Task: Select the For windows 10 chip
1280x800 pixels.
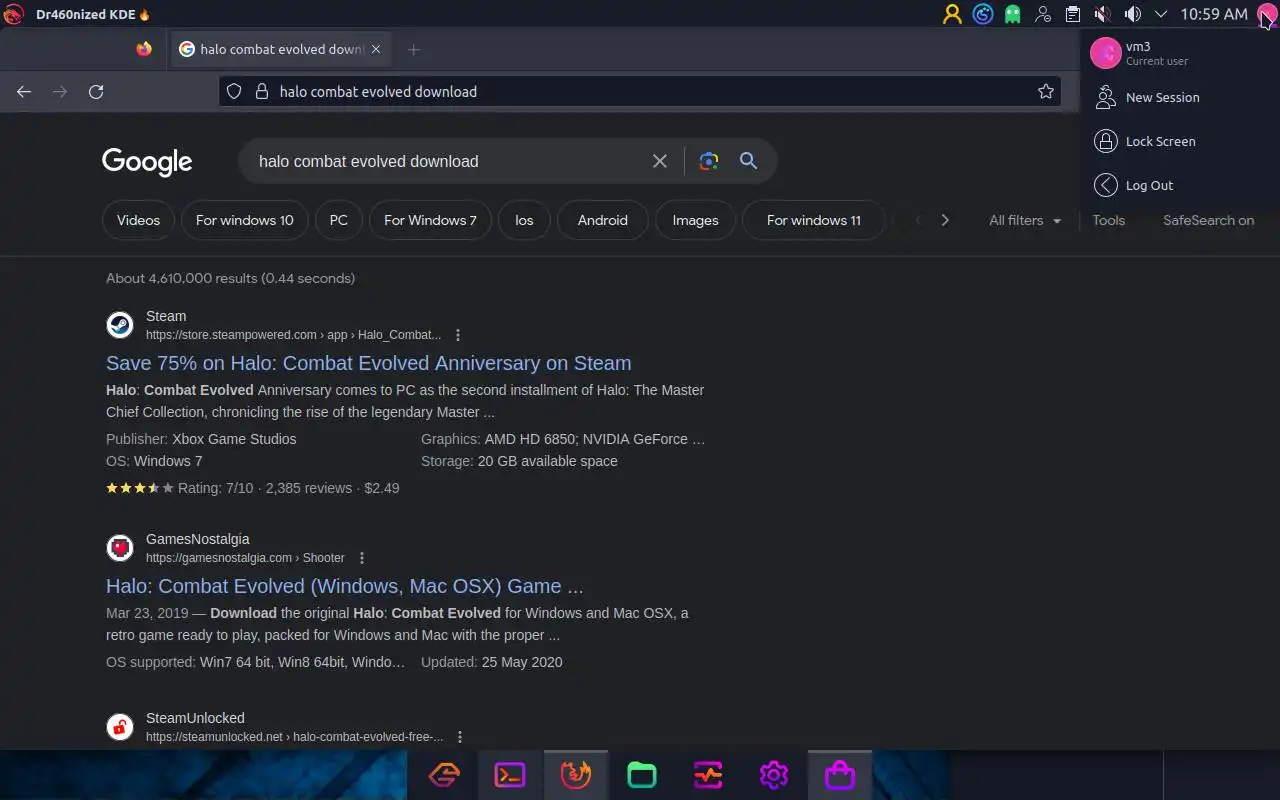Action: pos(245,220)
